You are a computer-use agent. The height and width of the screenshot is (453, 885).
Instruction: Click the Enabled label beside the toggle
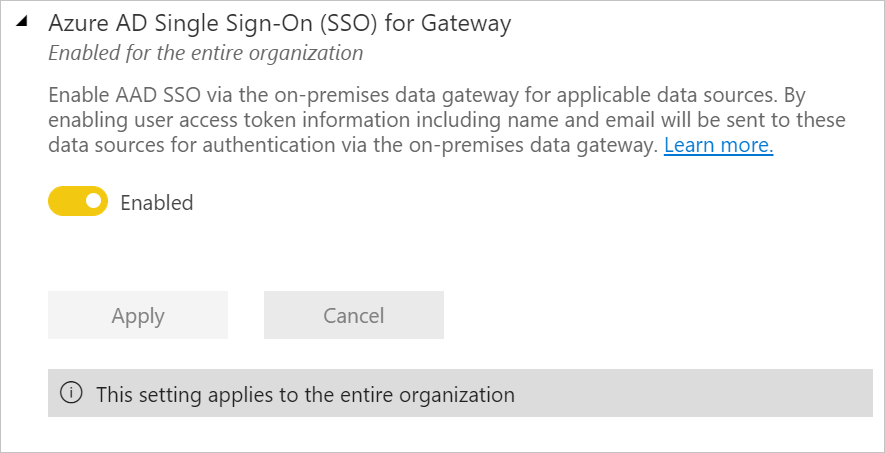click(156, 202)
